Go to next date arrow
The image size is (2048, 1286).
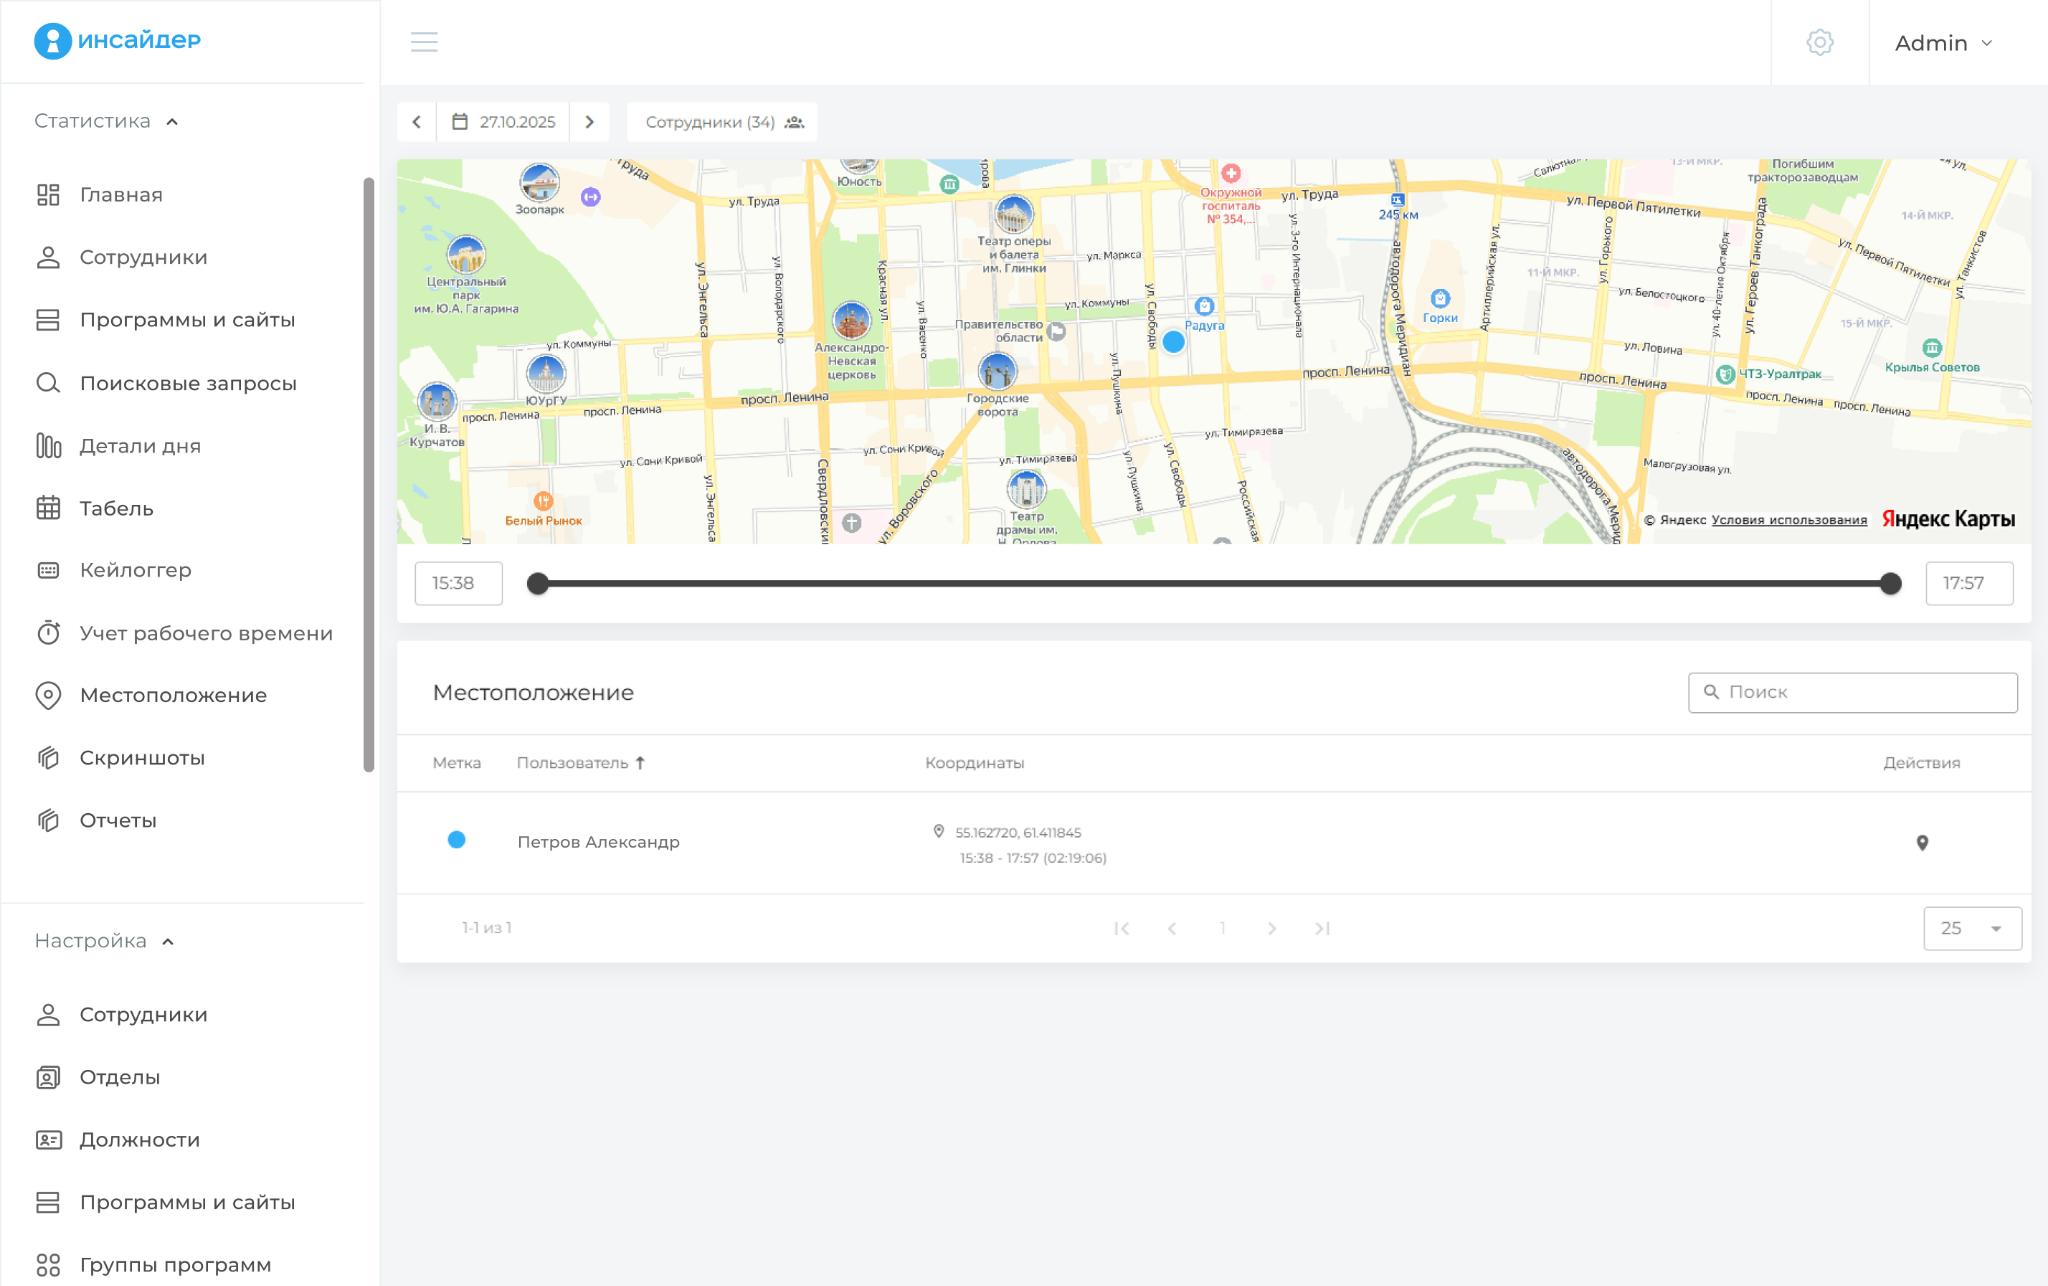(x=590, y=122)
